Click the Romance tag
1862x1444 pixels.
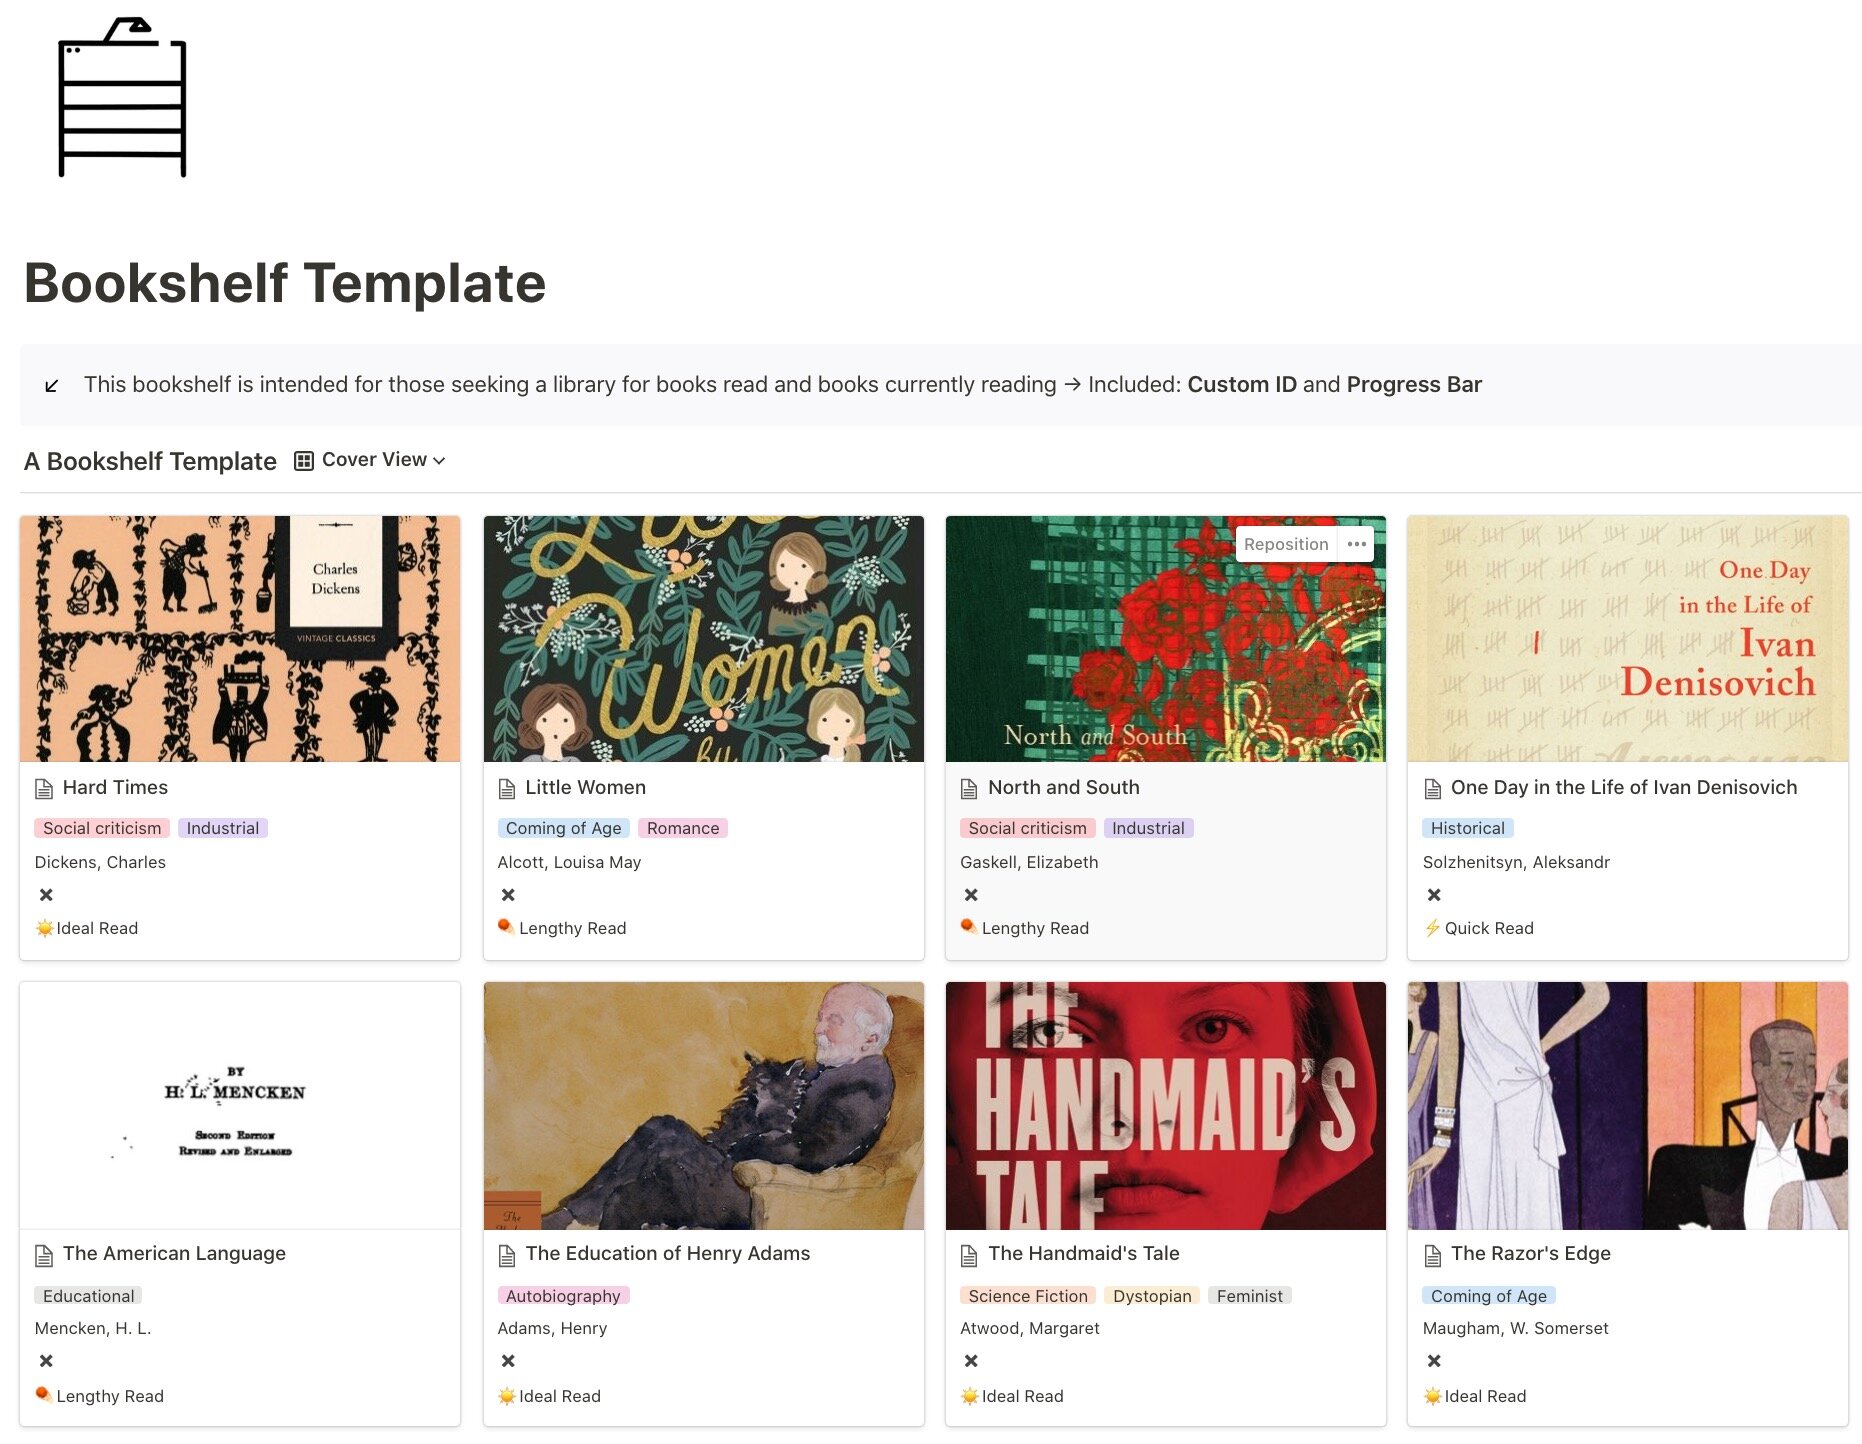click(x=683, y=828)
